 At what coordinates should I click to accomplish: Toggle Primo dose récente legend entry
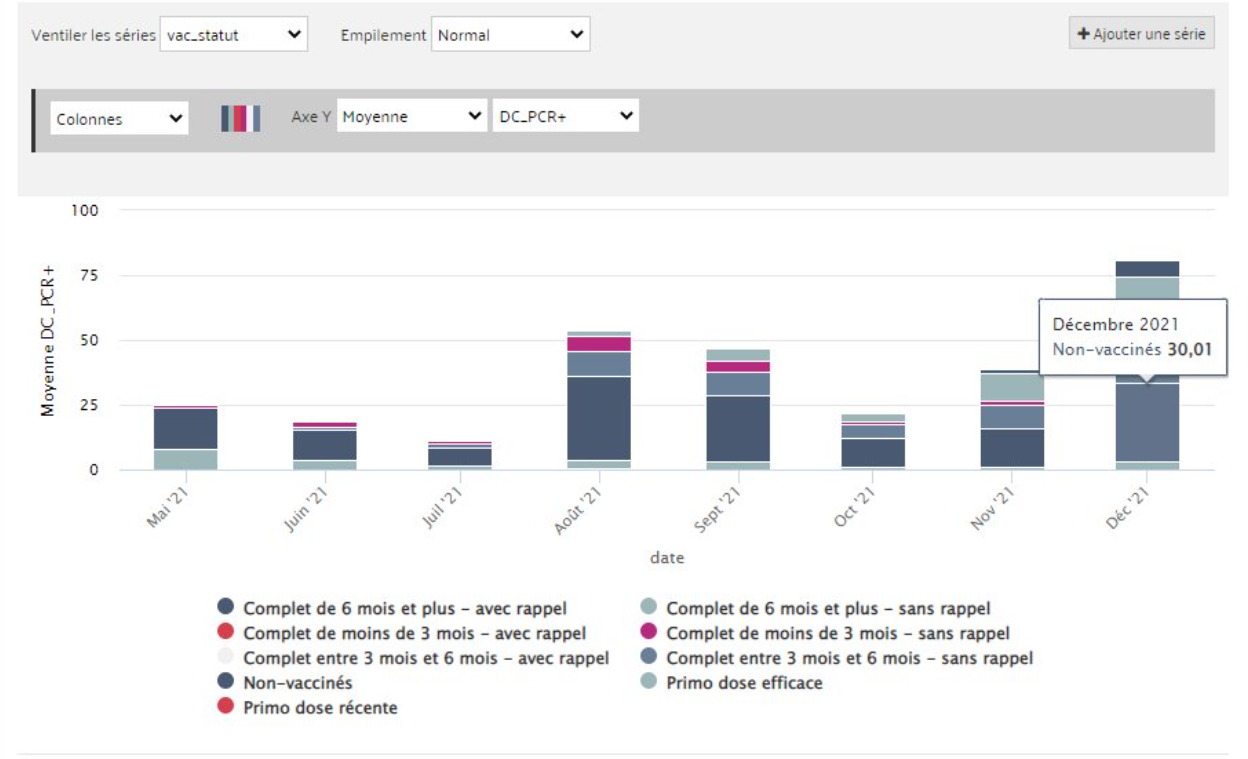point(319,708)
